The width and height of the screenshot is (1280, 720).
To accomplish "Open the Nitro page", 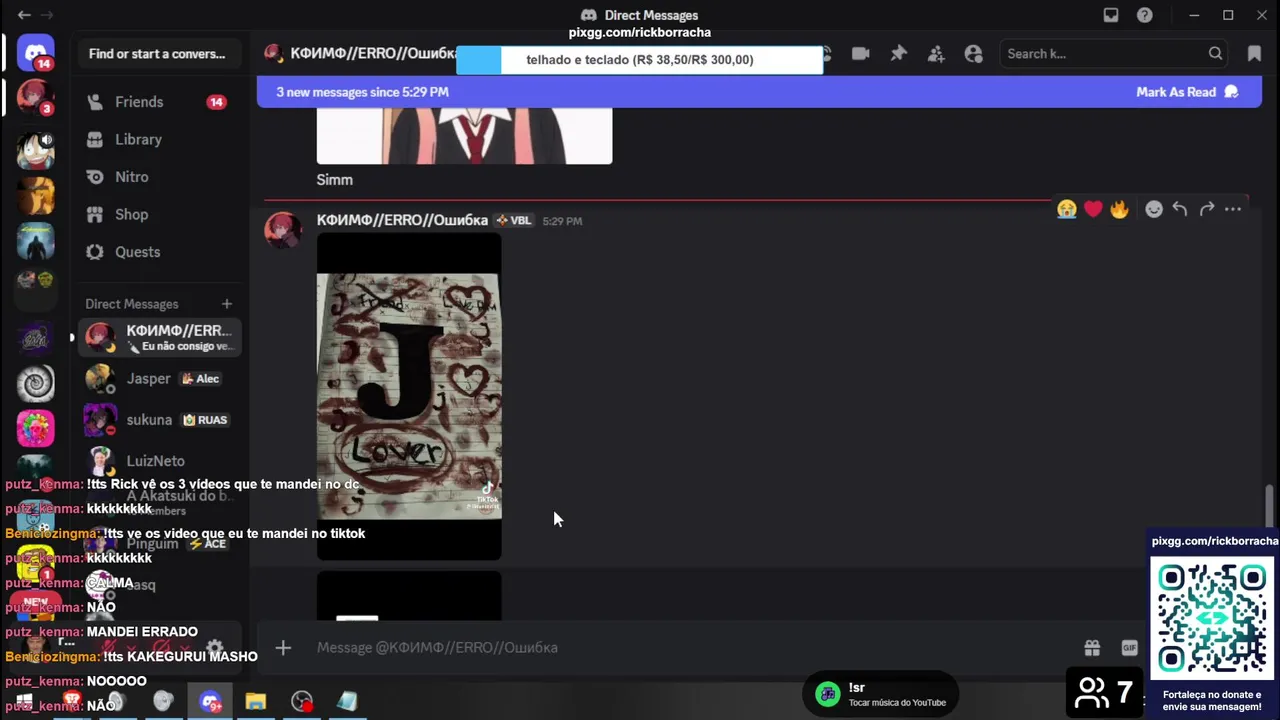I will point(160,177).
